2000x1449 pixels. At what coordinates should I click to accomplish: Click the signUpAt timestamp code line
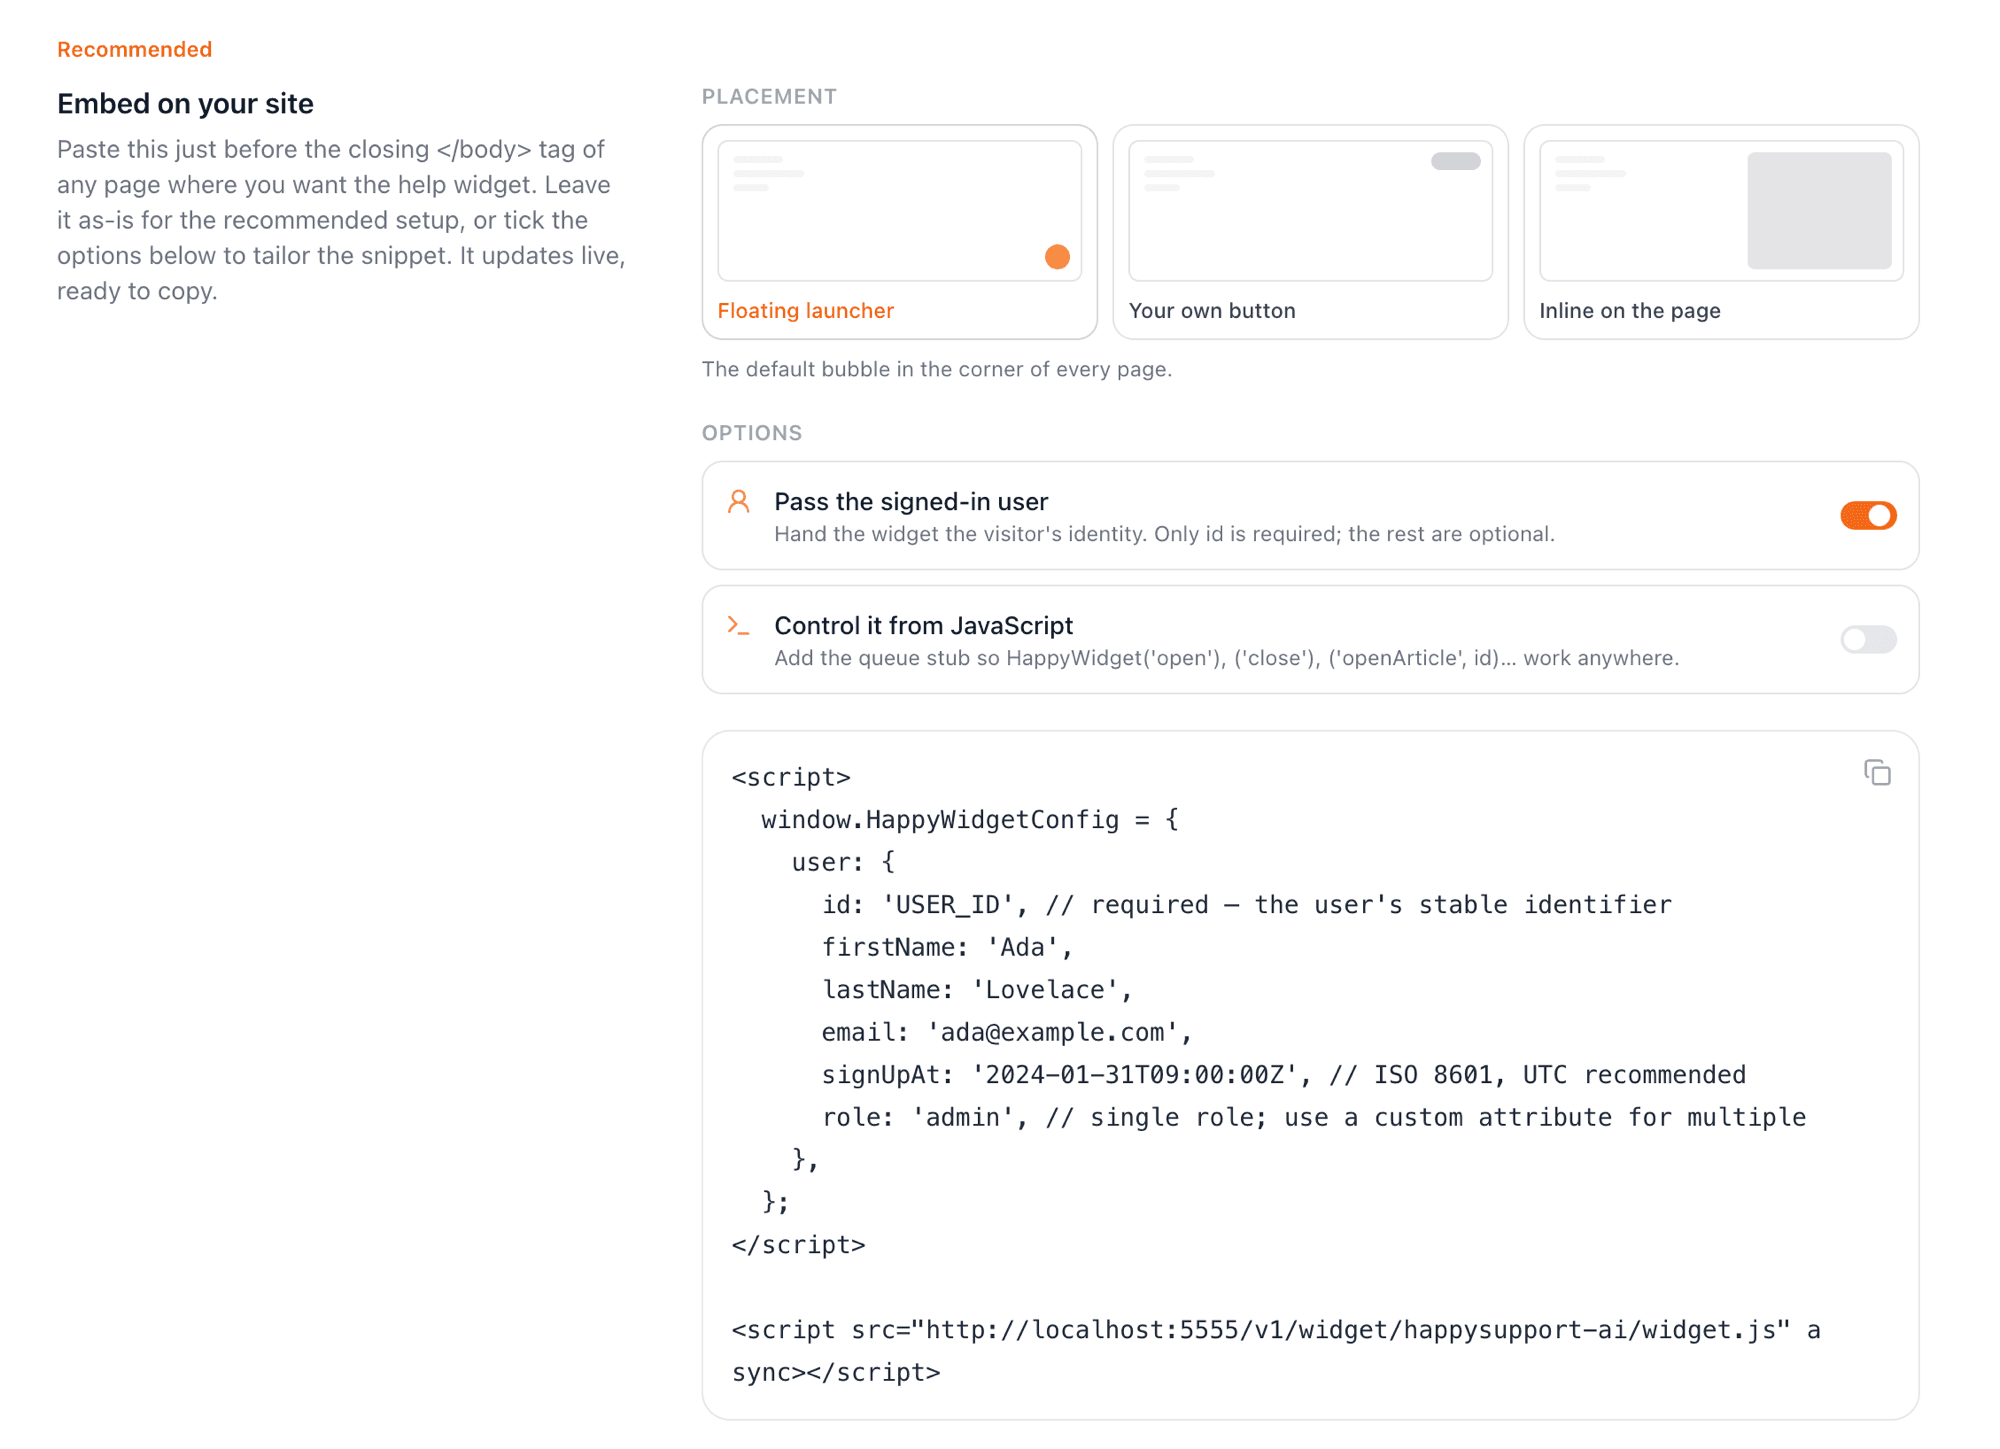coord(1283,1075)
